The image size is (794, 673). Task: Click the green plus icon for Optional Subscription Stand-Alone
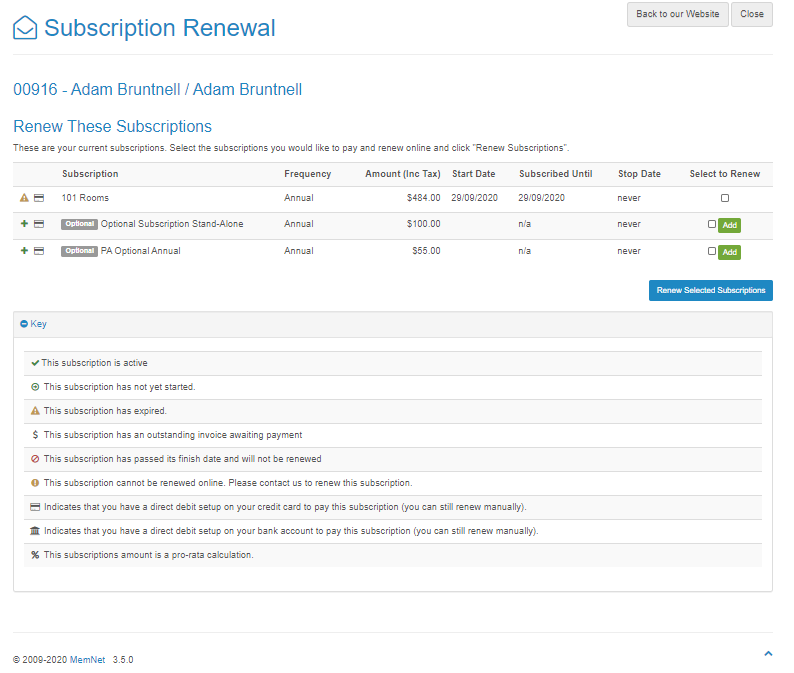click(x=24, y=224)
